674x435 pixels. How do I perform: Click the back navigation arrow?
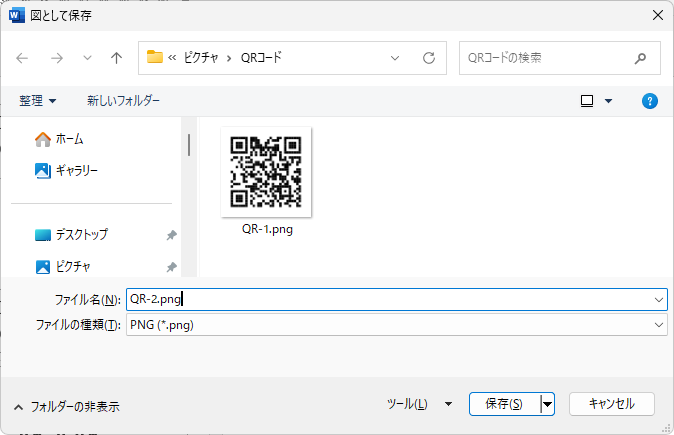coord(23,58)
